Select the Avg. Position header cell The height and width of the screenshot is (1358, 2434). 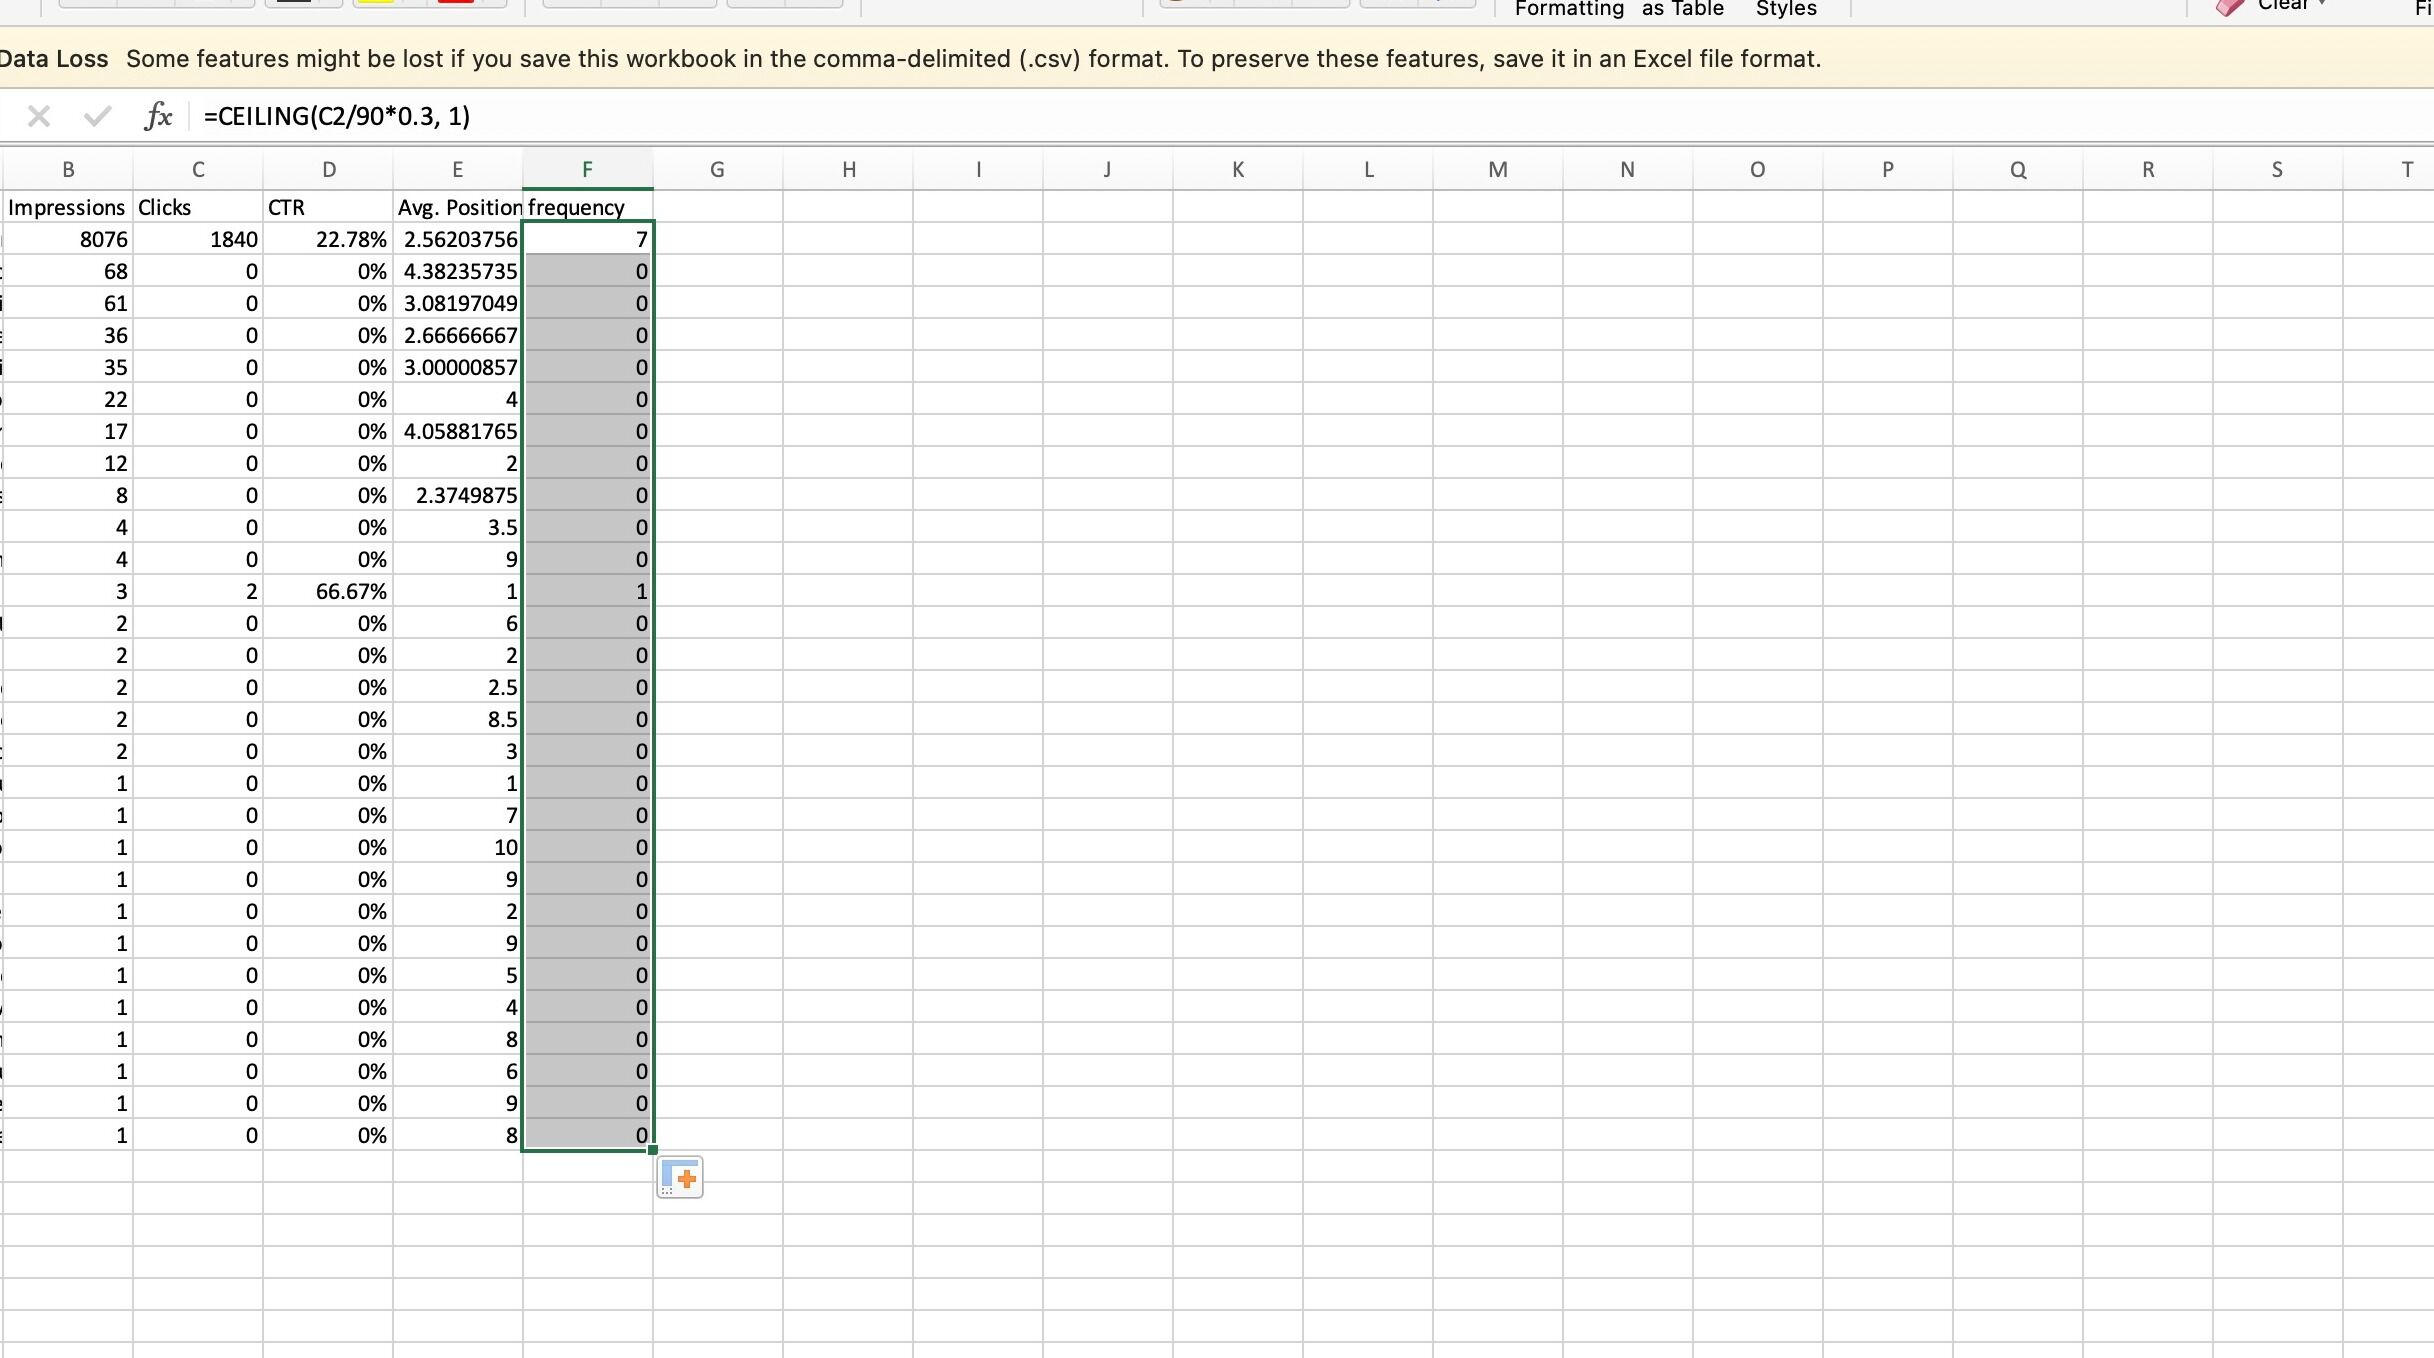(458, 207)
